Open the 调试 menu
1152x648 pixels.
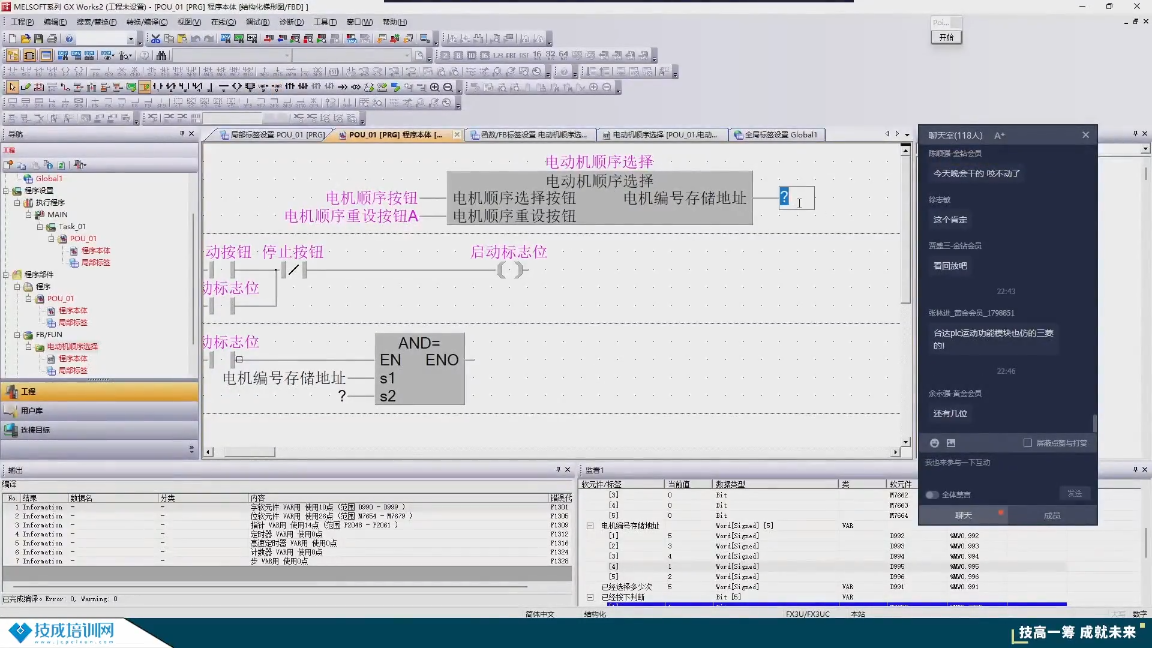click(257, 22)
